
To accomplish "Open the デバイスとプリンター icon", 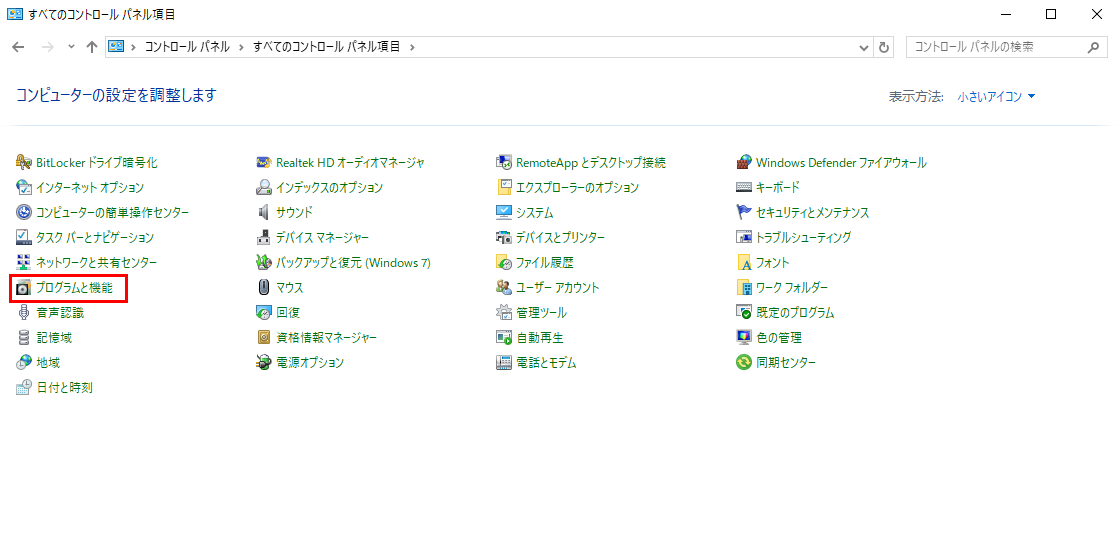I will pos(505,238).
